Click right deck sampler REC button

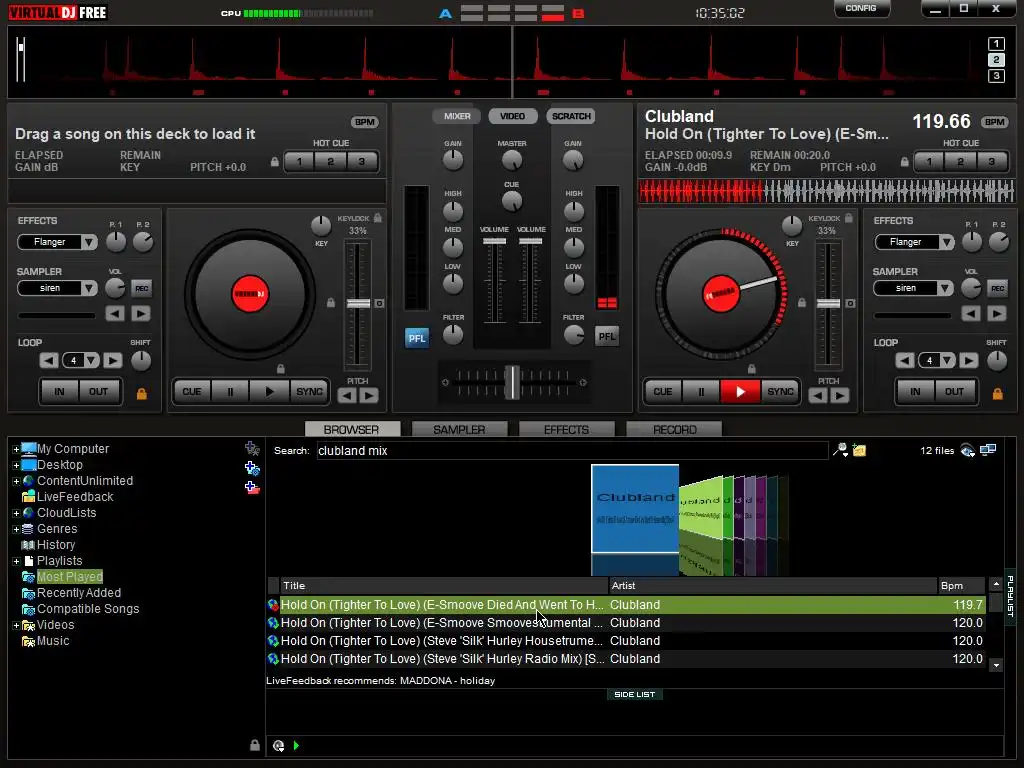(x=997, y=288)
